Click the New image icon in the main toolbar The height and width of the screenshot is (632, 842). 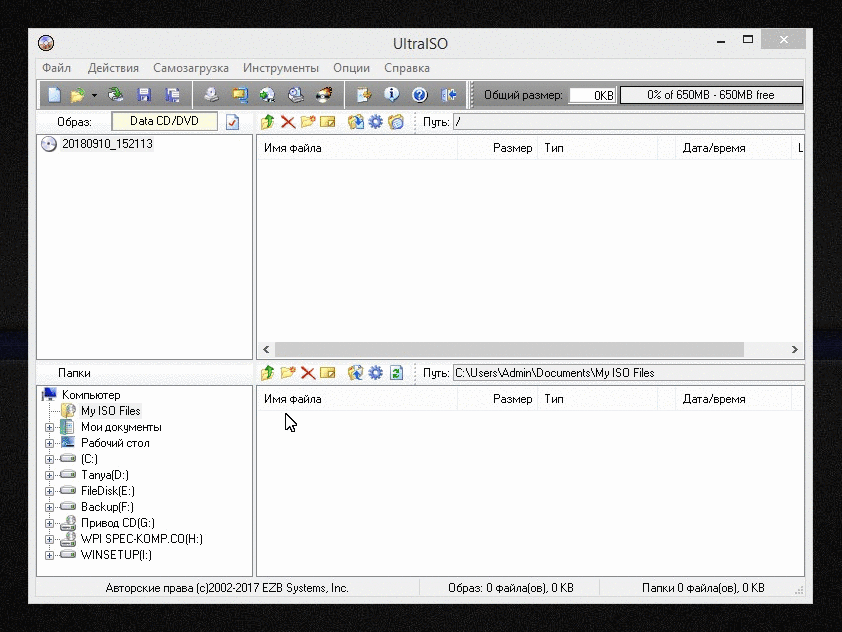pos(54,95)
